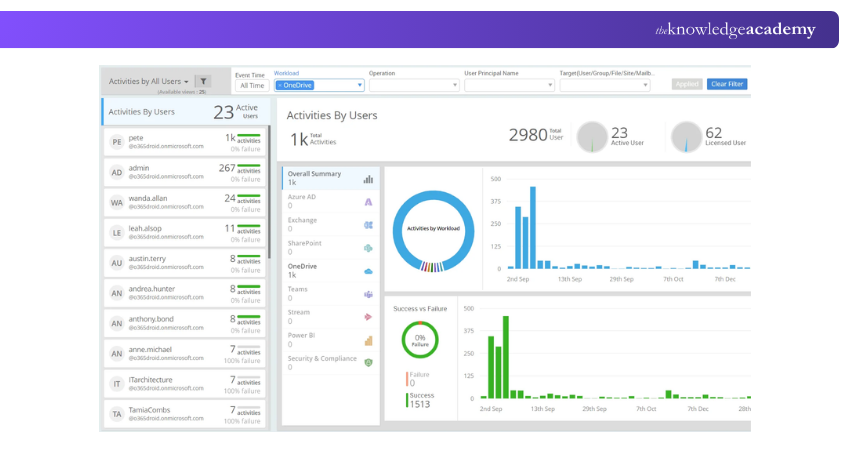Viewport: 850px width, 450px height.
Task: Click the tallest blue bar in activities chart
Action: tap(533, 228)
